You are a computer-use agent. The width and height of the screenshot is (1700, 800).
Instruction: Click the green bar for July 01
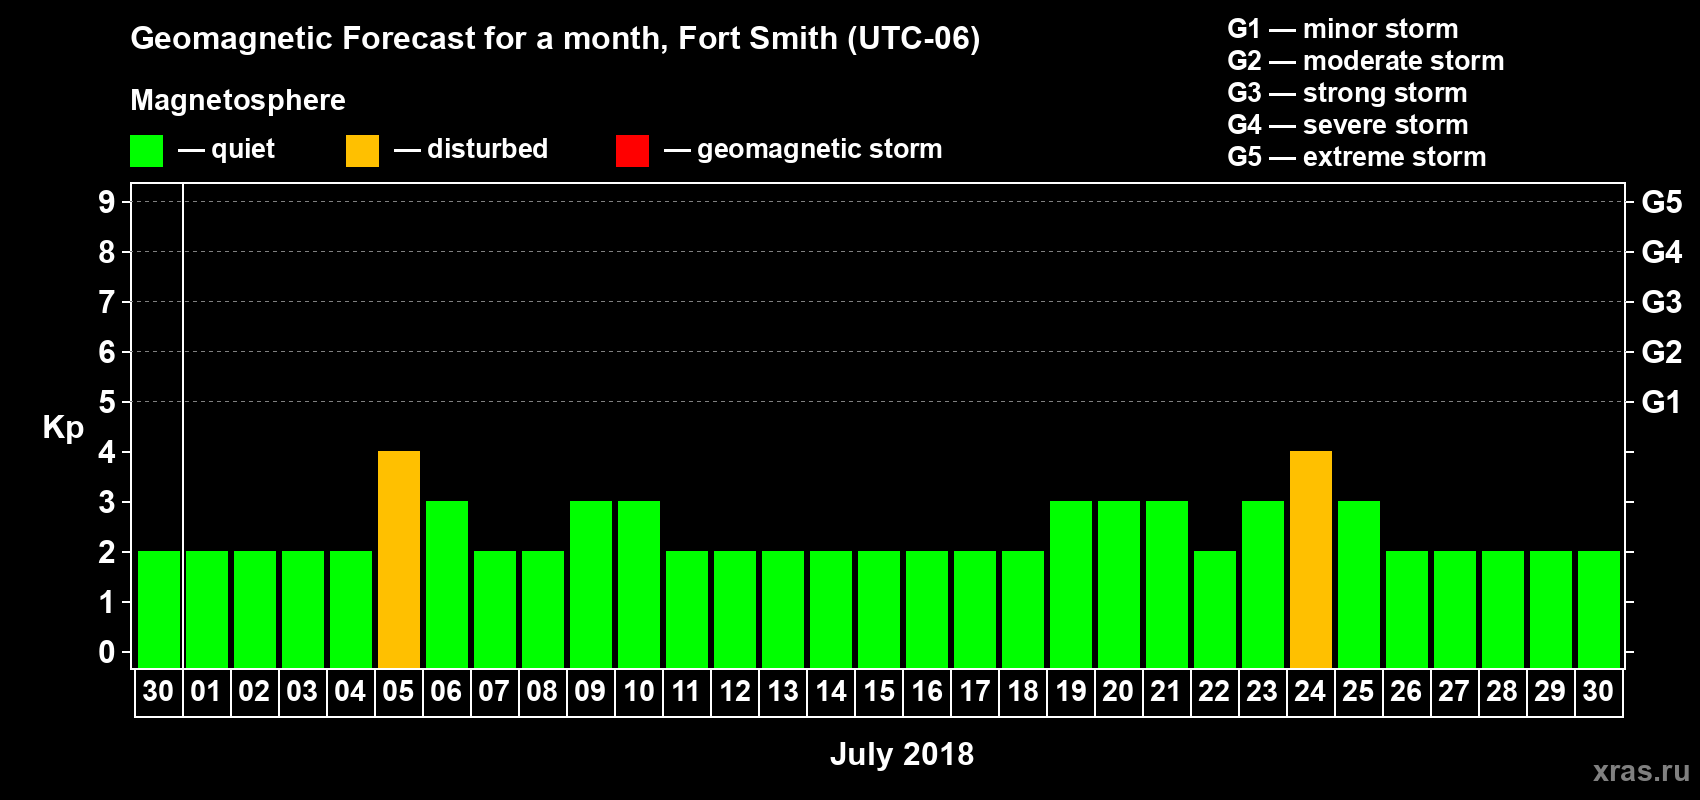(x=207, y=610)
